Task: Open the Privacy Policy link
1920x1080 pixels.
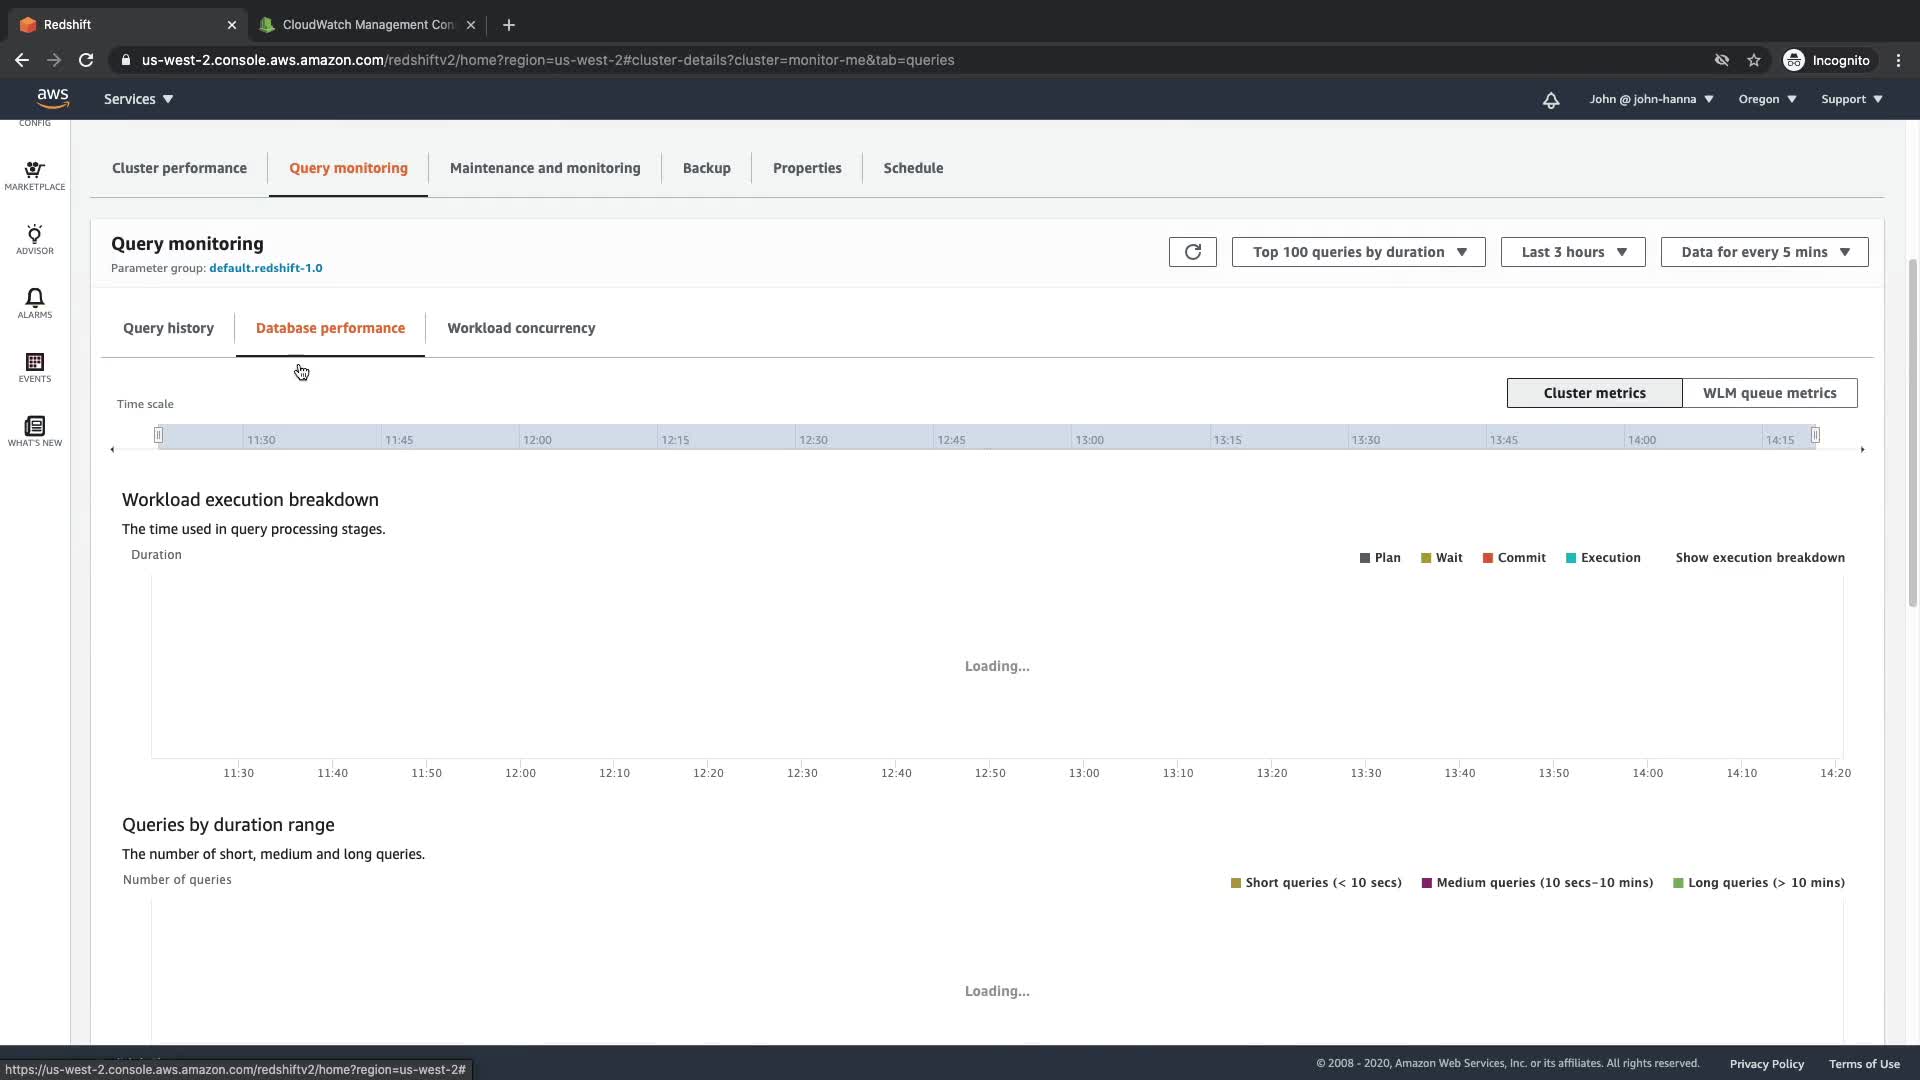Action: pyautogui.click(x=1766, y=1064)
